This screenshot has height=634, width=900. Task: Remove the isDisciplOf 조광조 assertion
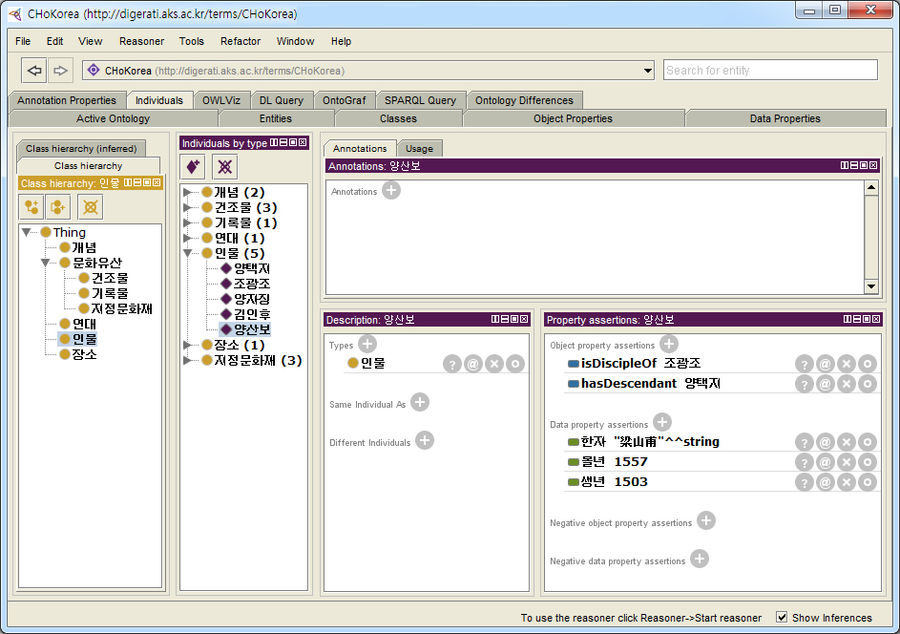[846, 364]
